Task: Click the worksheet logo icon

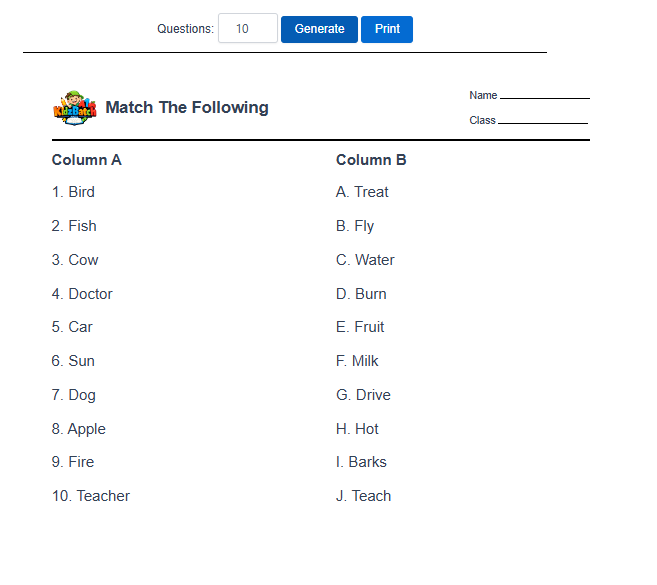Action: click(74, 107)
